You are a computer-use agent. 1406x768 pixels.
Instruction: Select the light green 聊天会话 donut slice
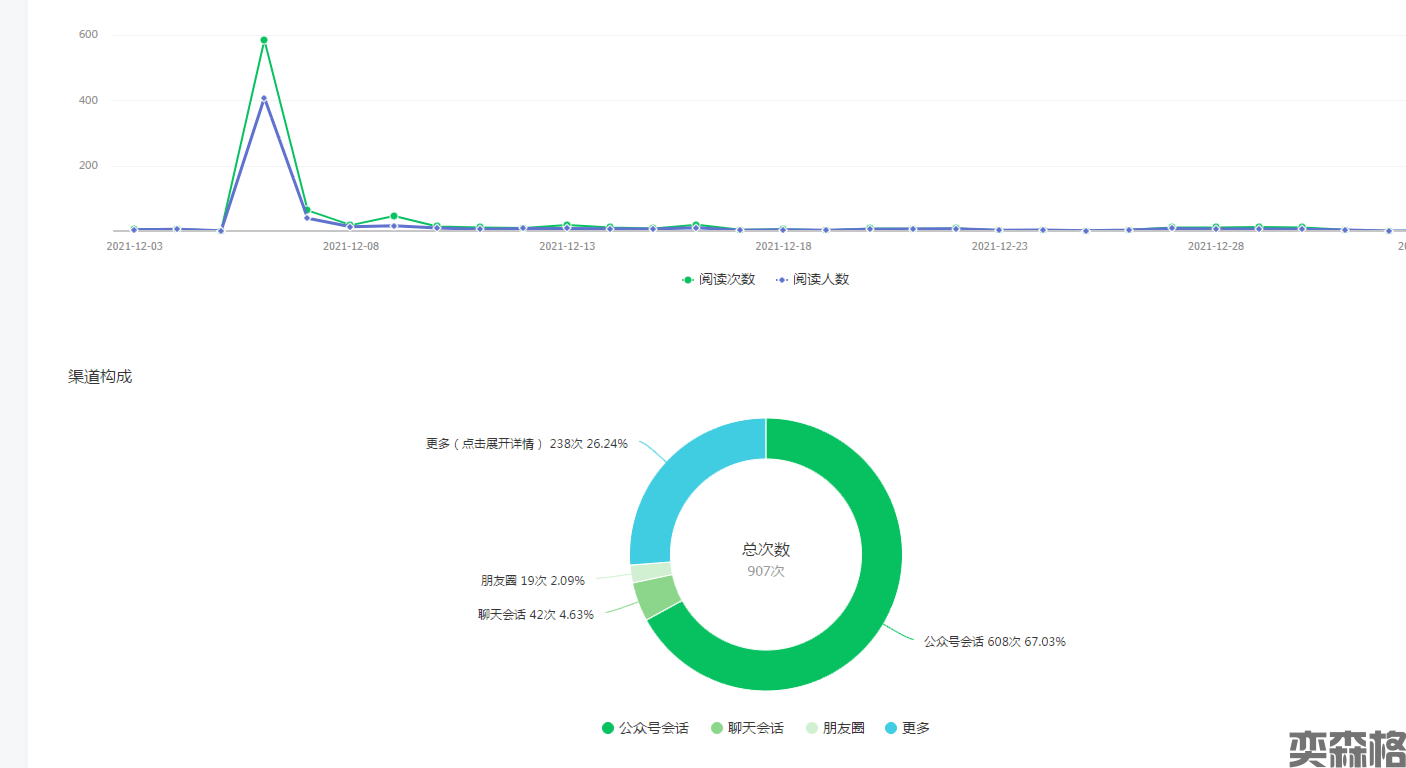coord(657,597)
